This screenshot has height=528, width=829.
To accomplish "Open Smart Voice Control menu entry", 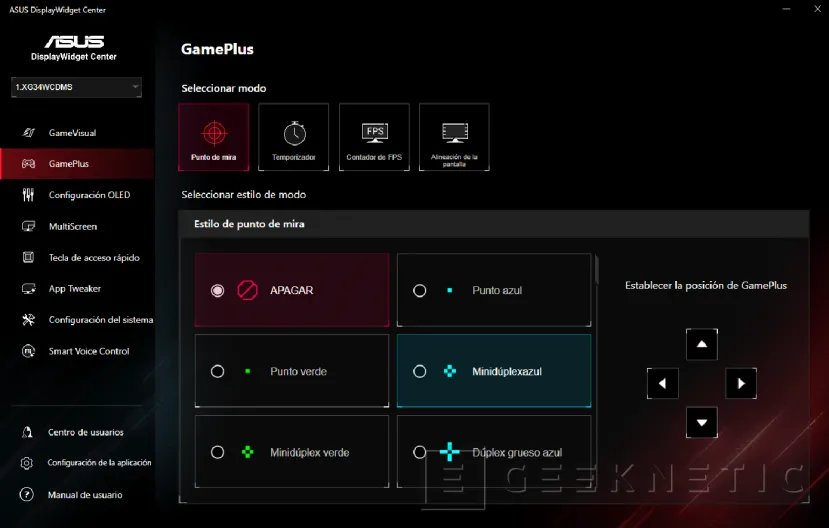I will [77, 351].
